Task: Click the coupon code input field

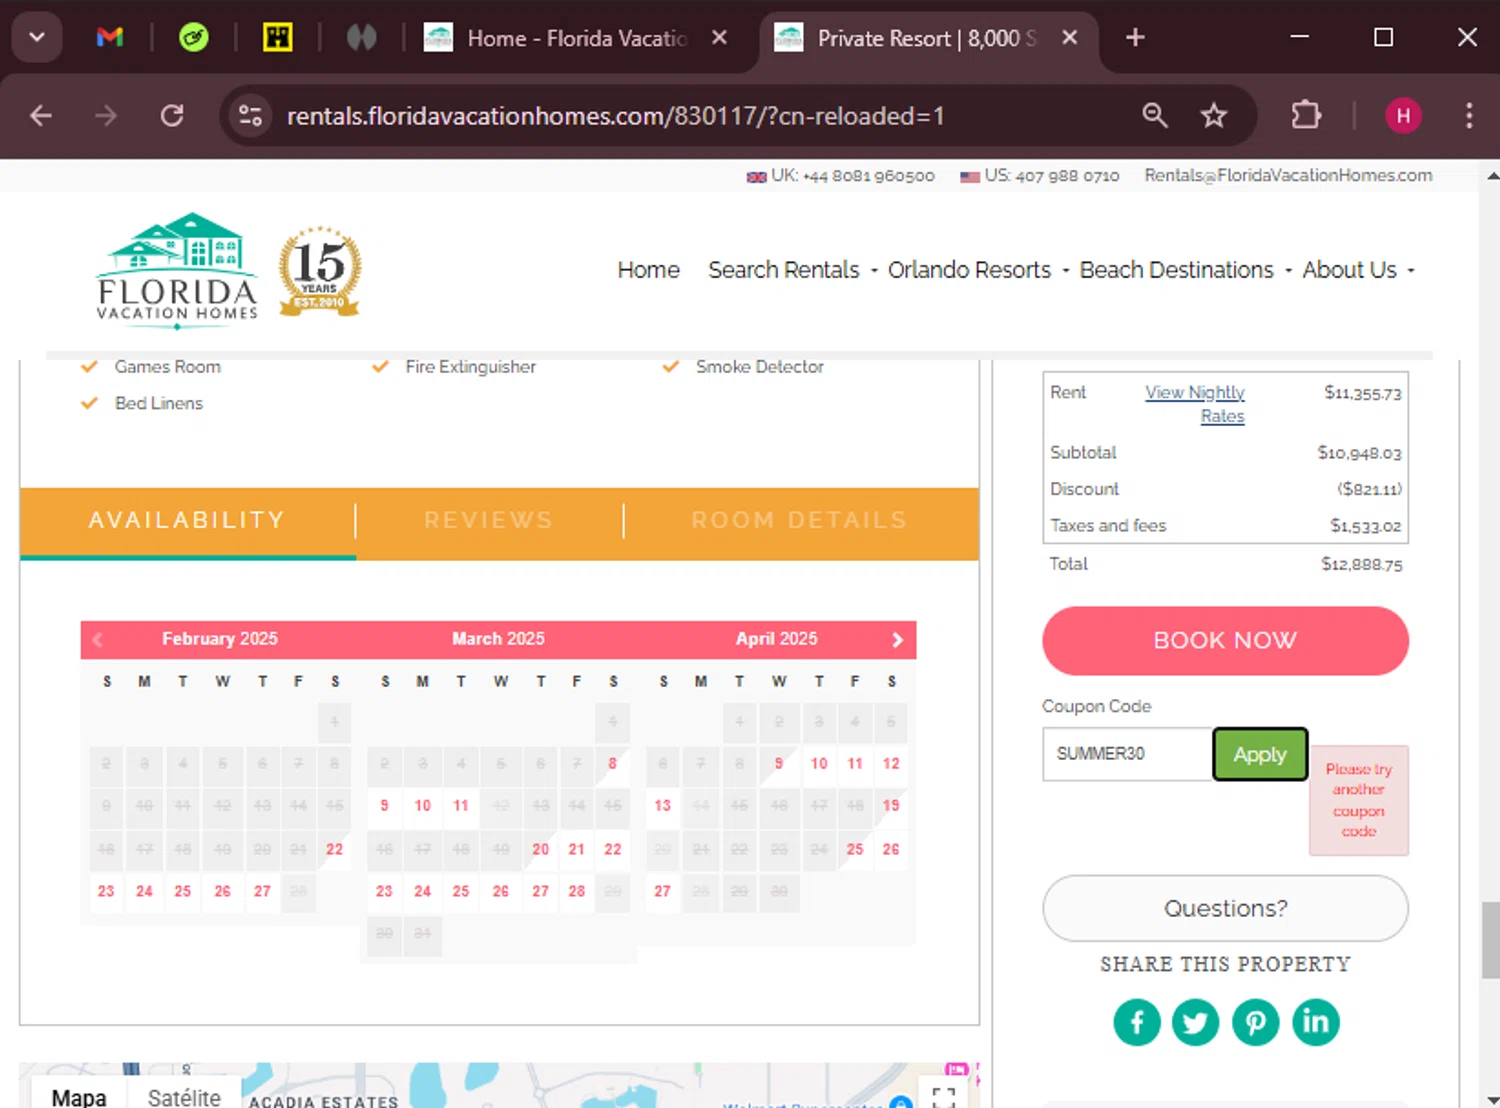Action: [x=1127, y=754]
